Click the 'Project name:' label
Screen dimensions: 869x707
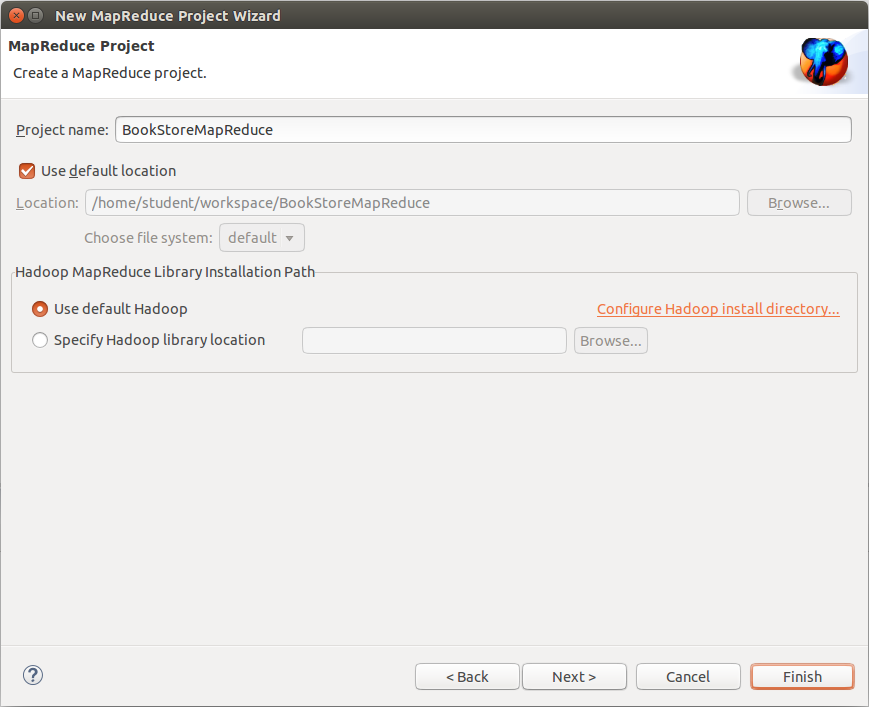coord(62,130)
